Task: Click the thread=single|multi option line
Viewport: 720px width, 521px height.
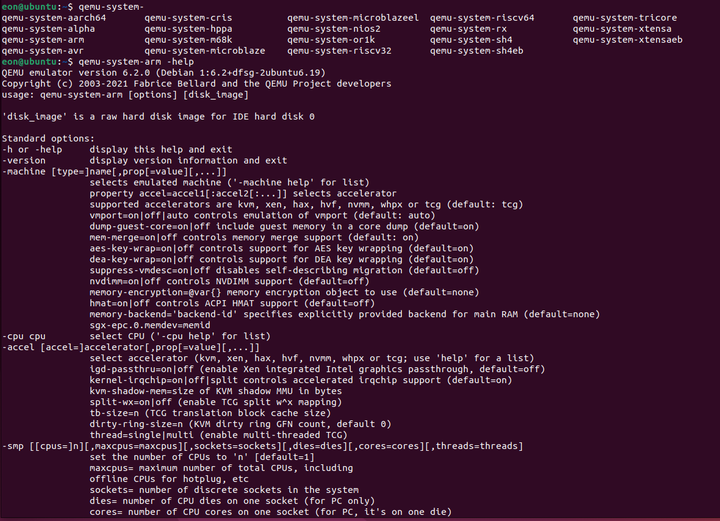Action: (218, 435)
